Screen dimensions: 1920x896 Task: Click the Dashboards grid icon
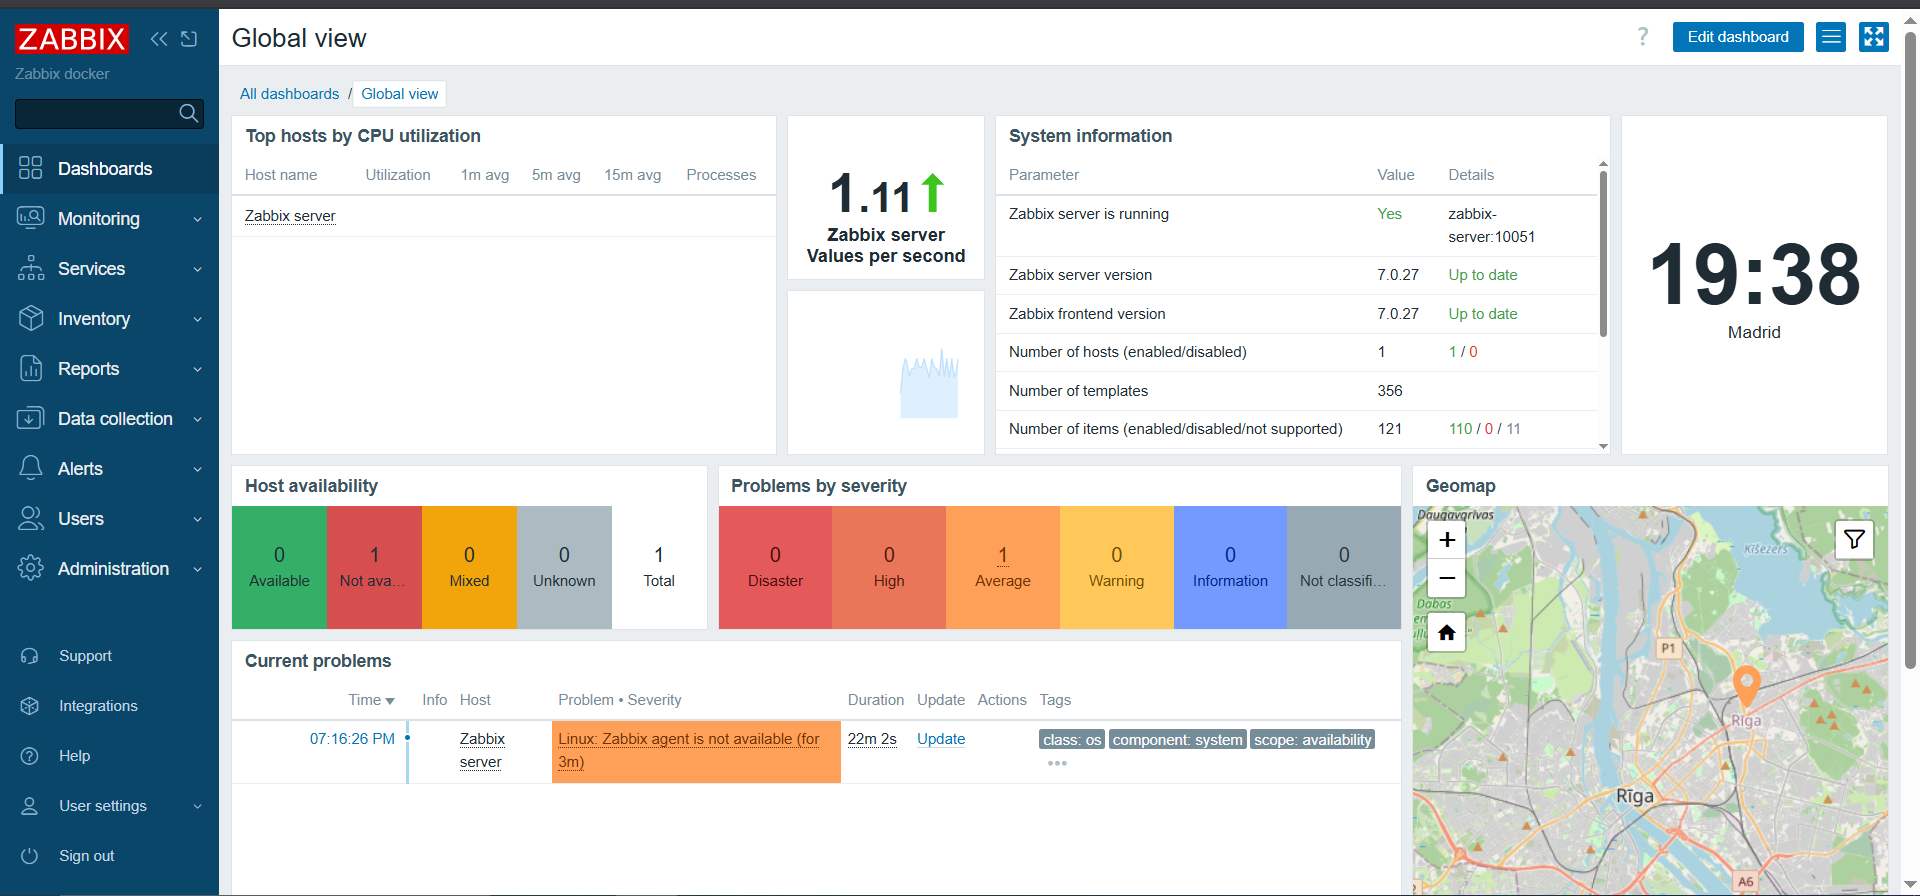(x=31, y=168)
